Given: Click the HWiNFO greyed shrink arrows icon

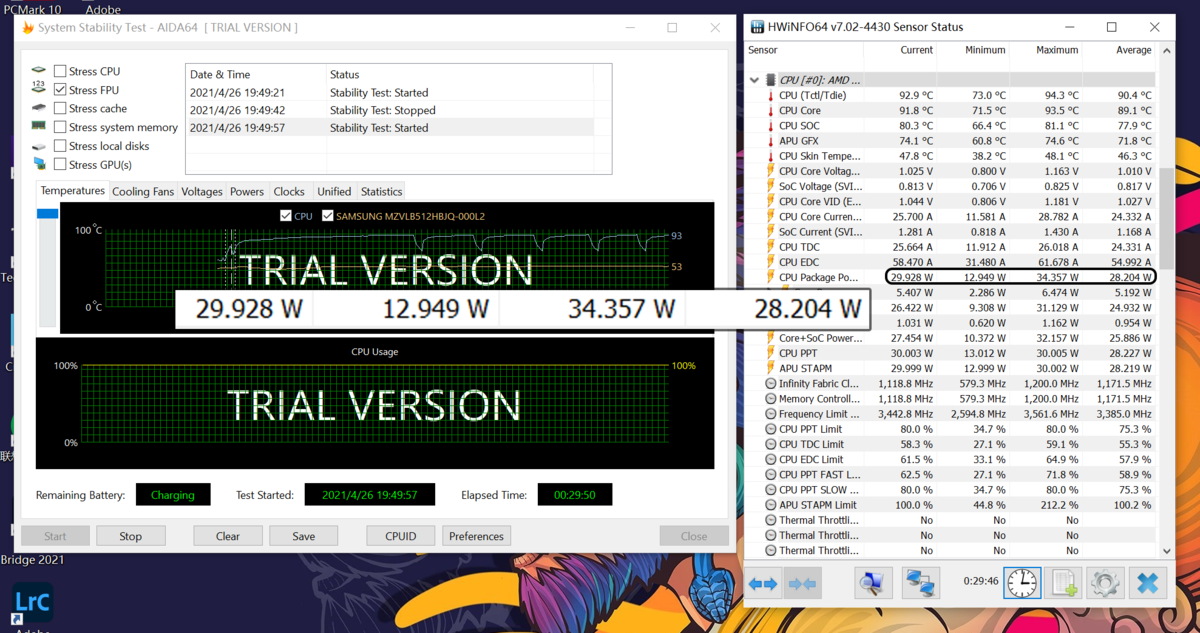Looking at the screenshot, I should click(x=802, y=583).
